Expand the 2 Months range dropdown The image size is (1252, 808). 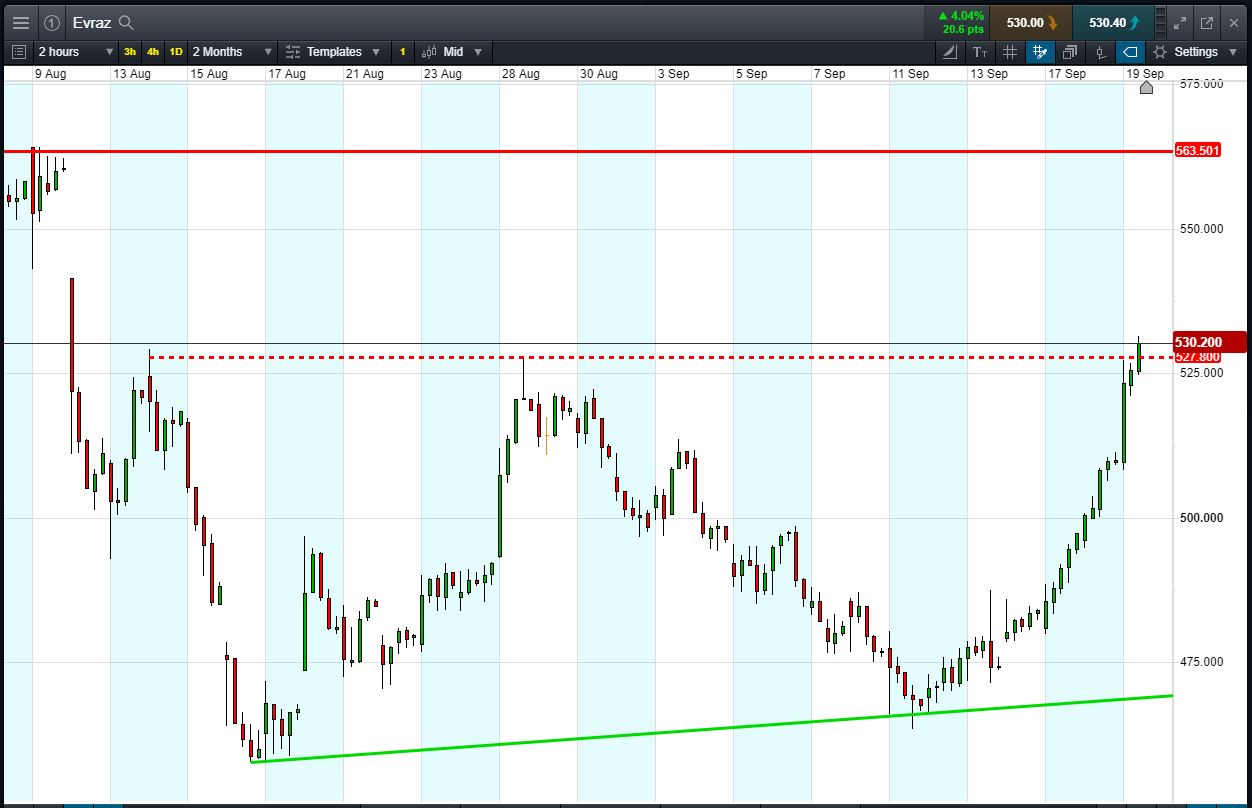pyautogui.click(x=231, y=52)
